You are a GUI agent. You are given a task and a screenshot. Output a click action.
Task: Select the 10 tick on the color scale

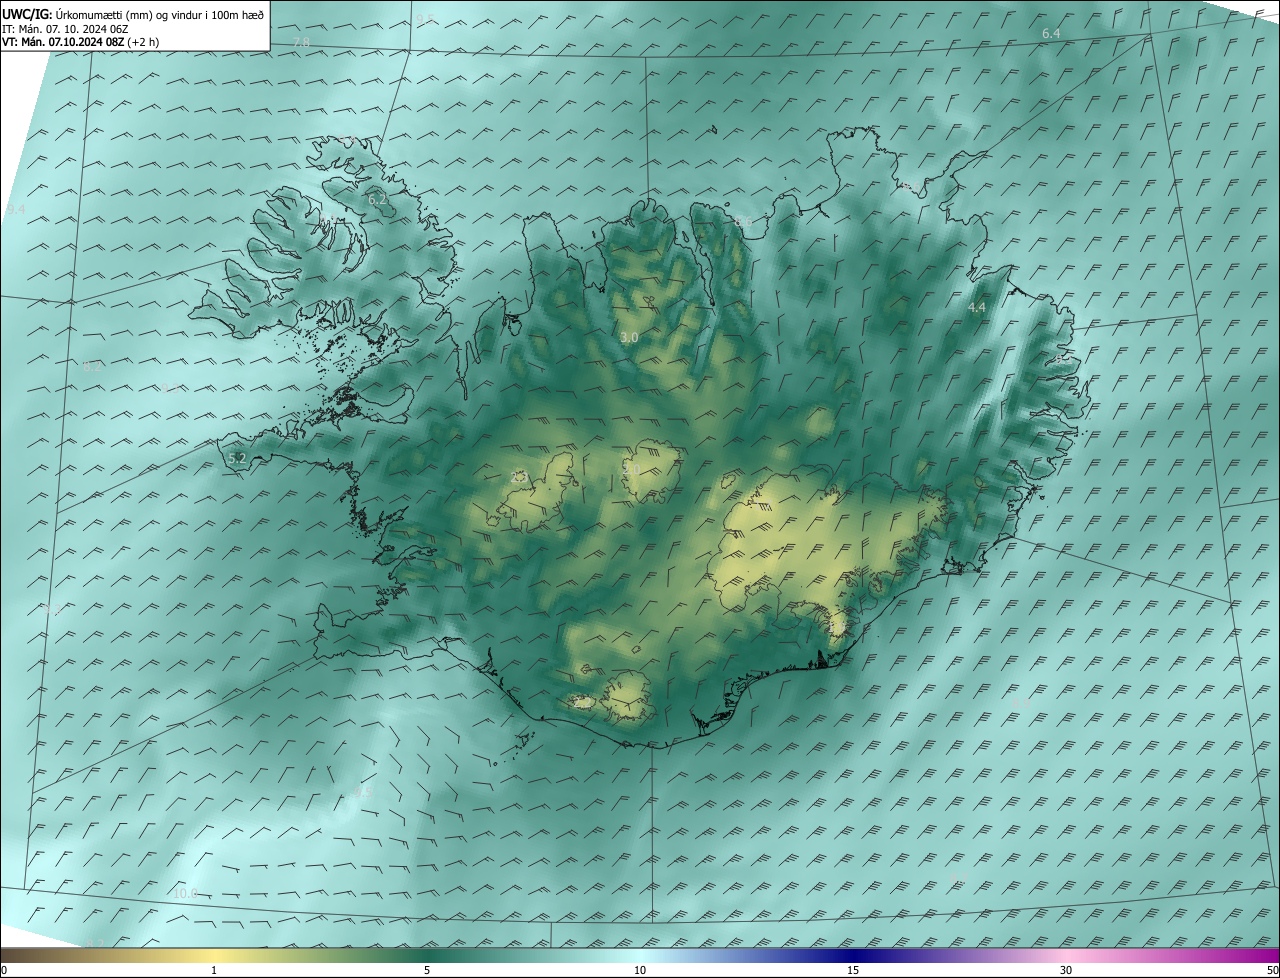pyautogui.click(x=640, y=970)
